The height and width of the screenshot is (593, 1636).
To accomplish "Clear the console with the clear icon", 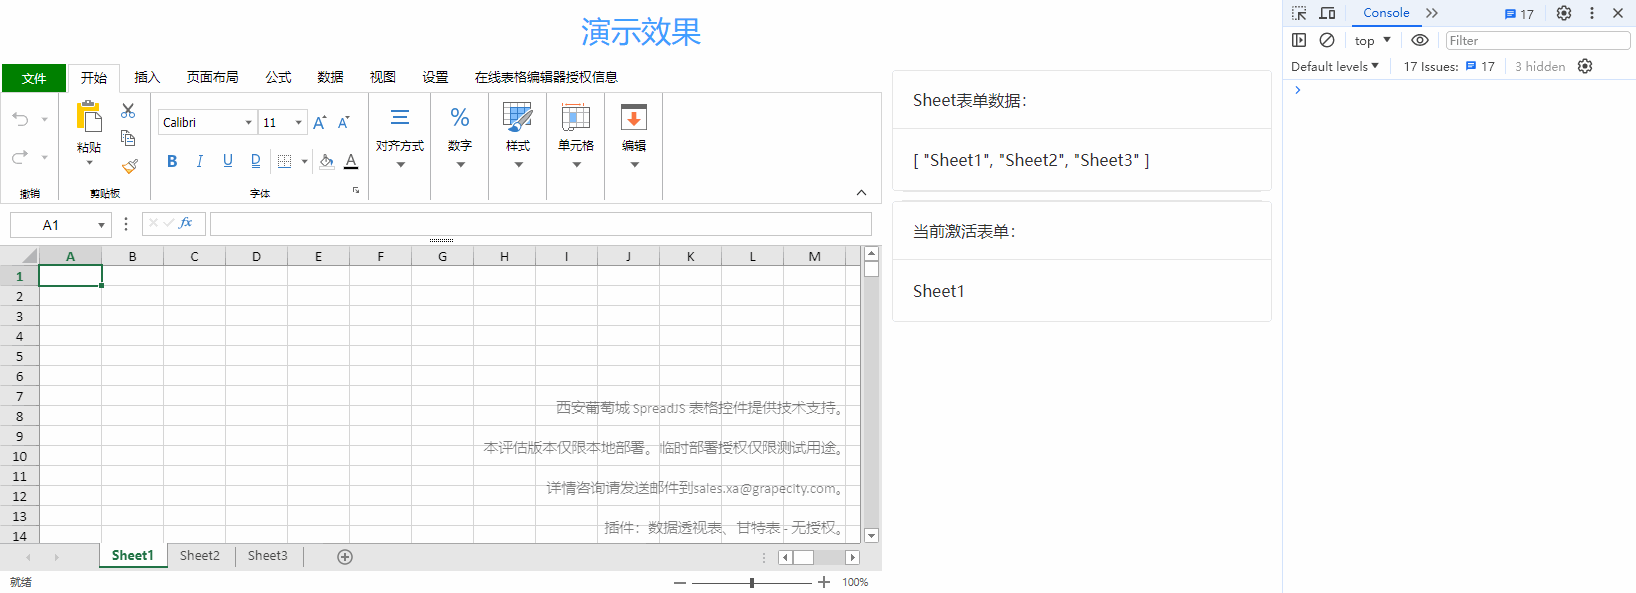I will click(x=1327, y=40).
